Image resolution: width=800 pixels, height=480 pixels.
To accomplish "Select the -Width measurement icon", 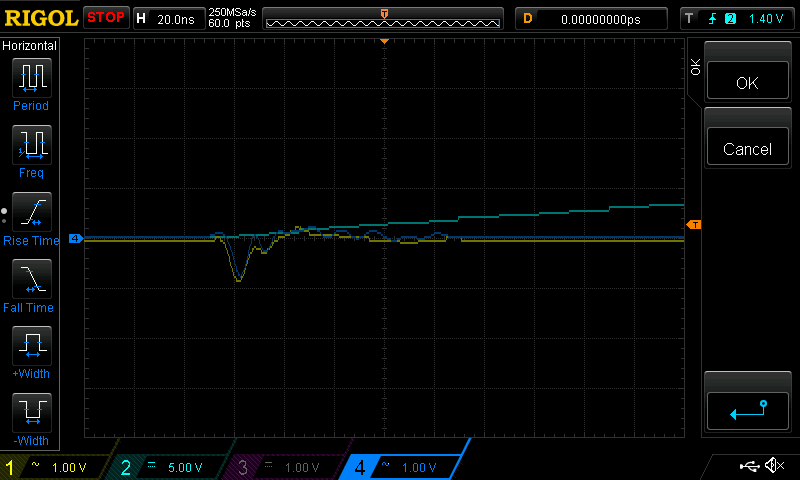I will pos(32,413).
